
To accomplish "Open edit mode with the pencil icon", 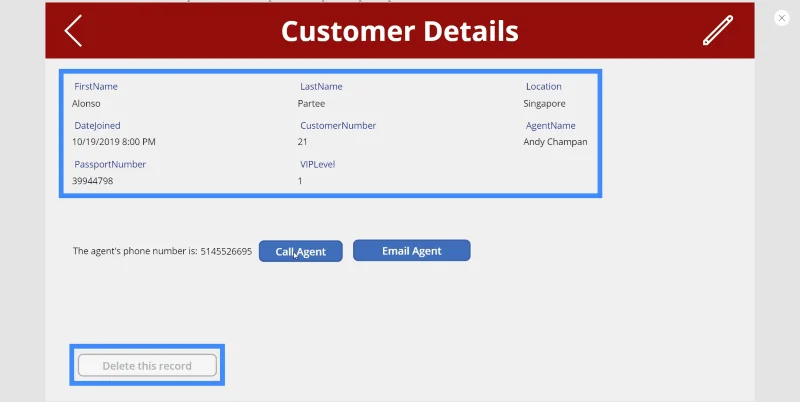I will tap(718, 30).
